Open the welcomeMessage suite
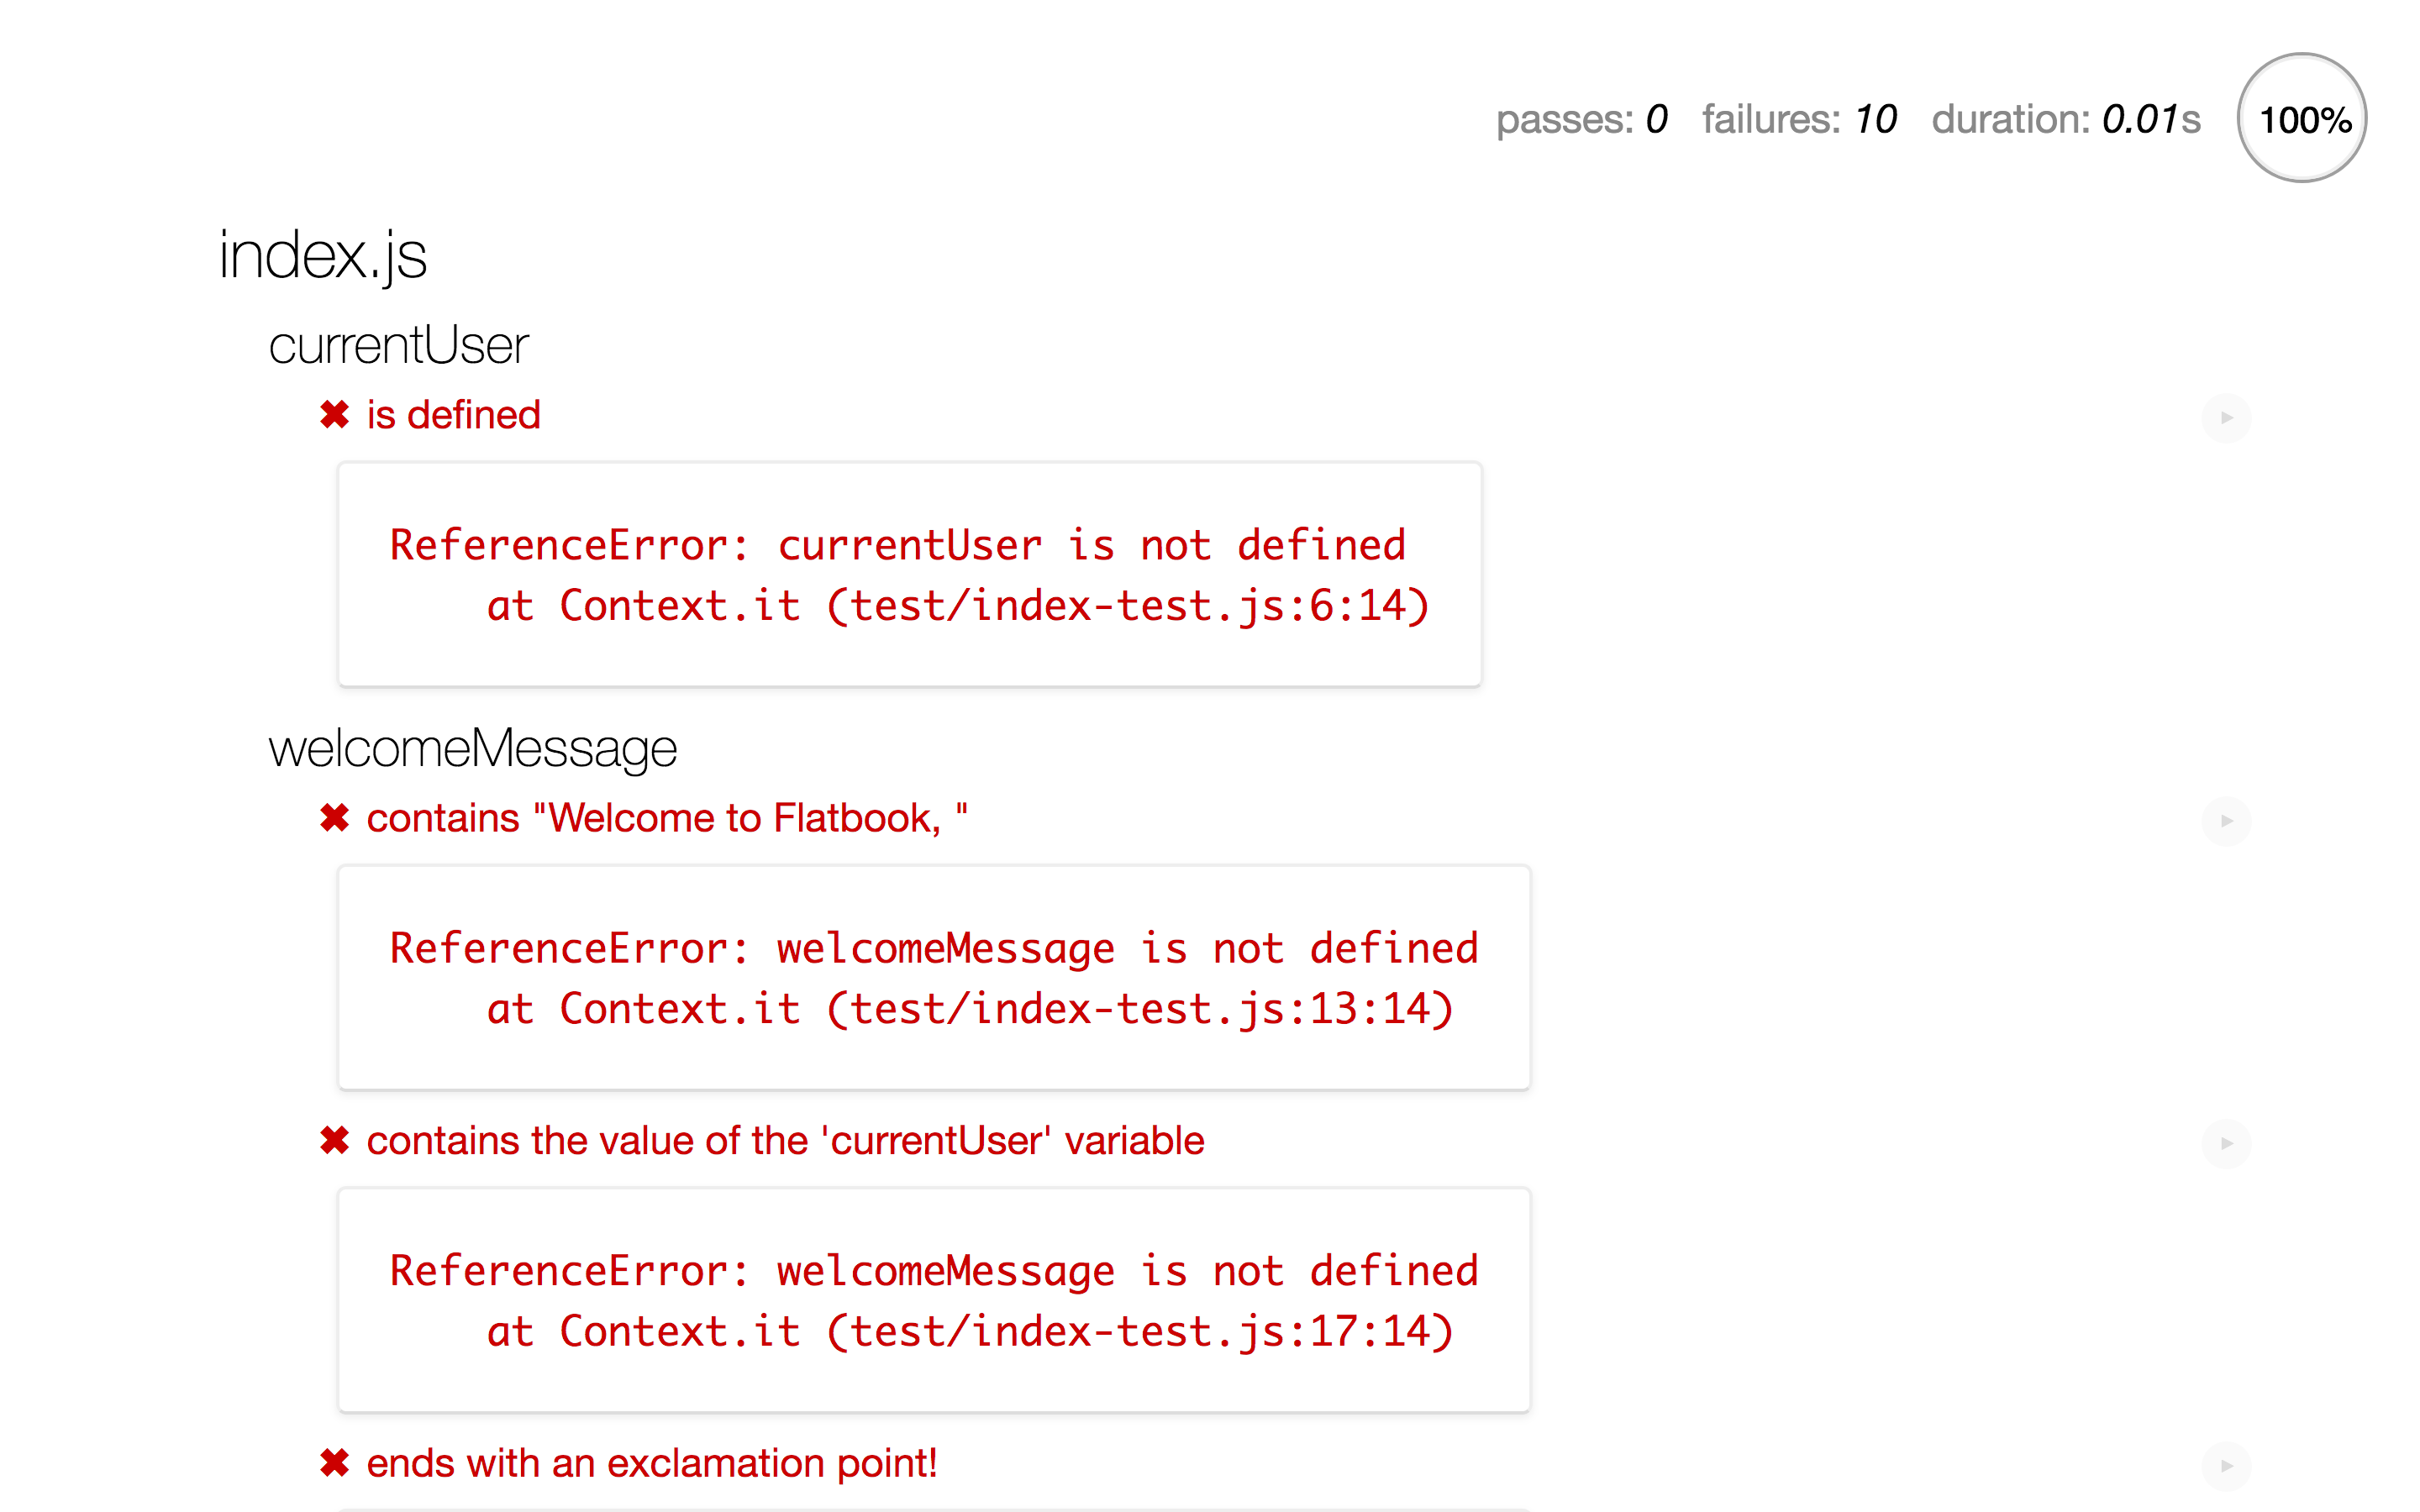2420x1512 pixels. coord(472,749)
